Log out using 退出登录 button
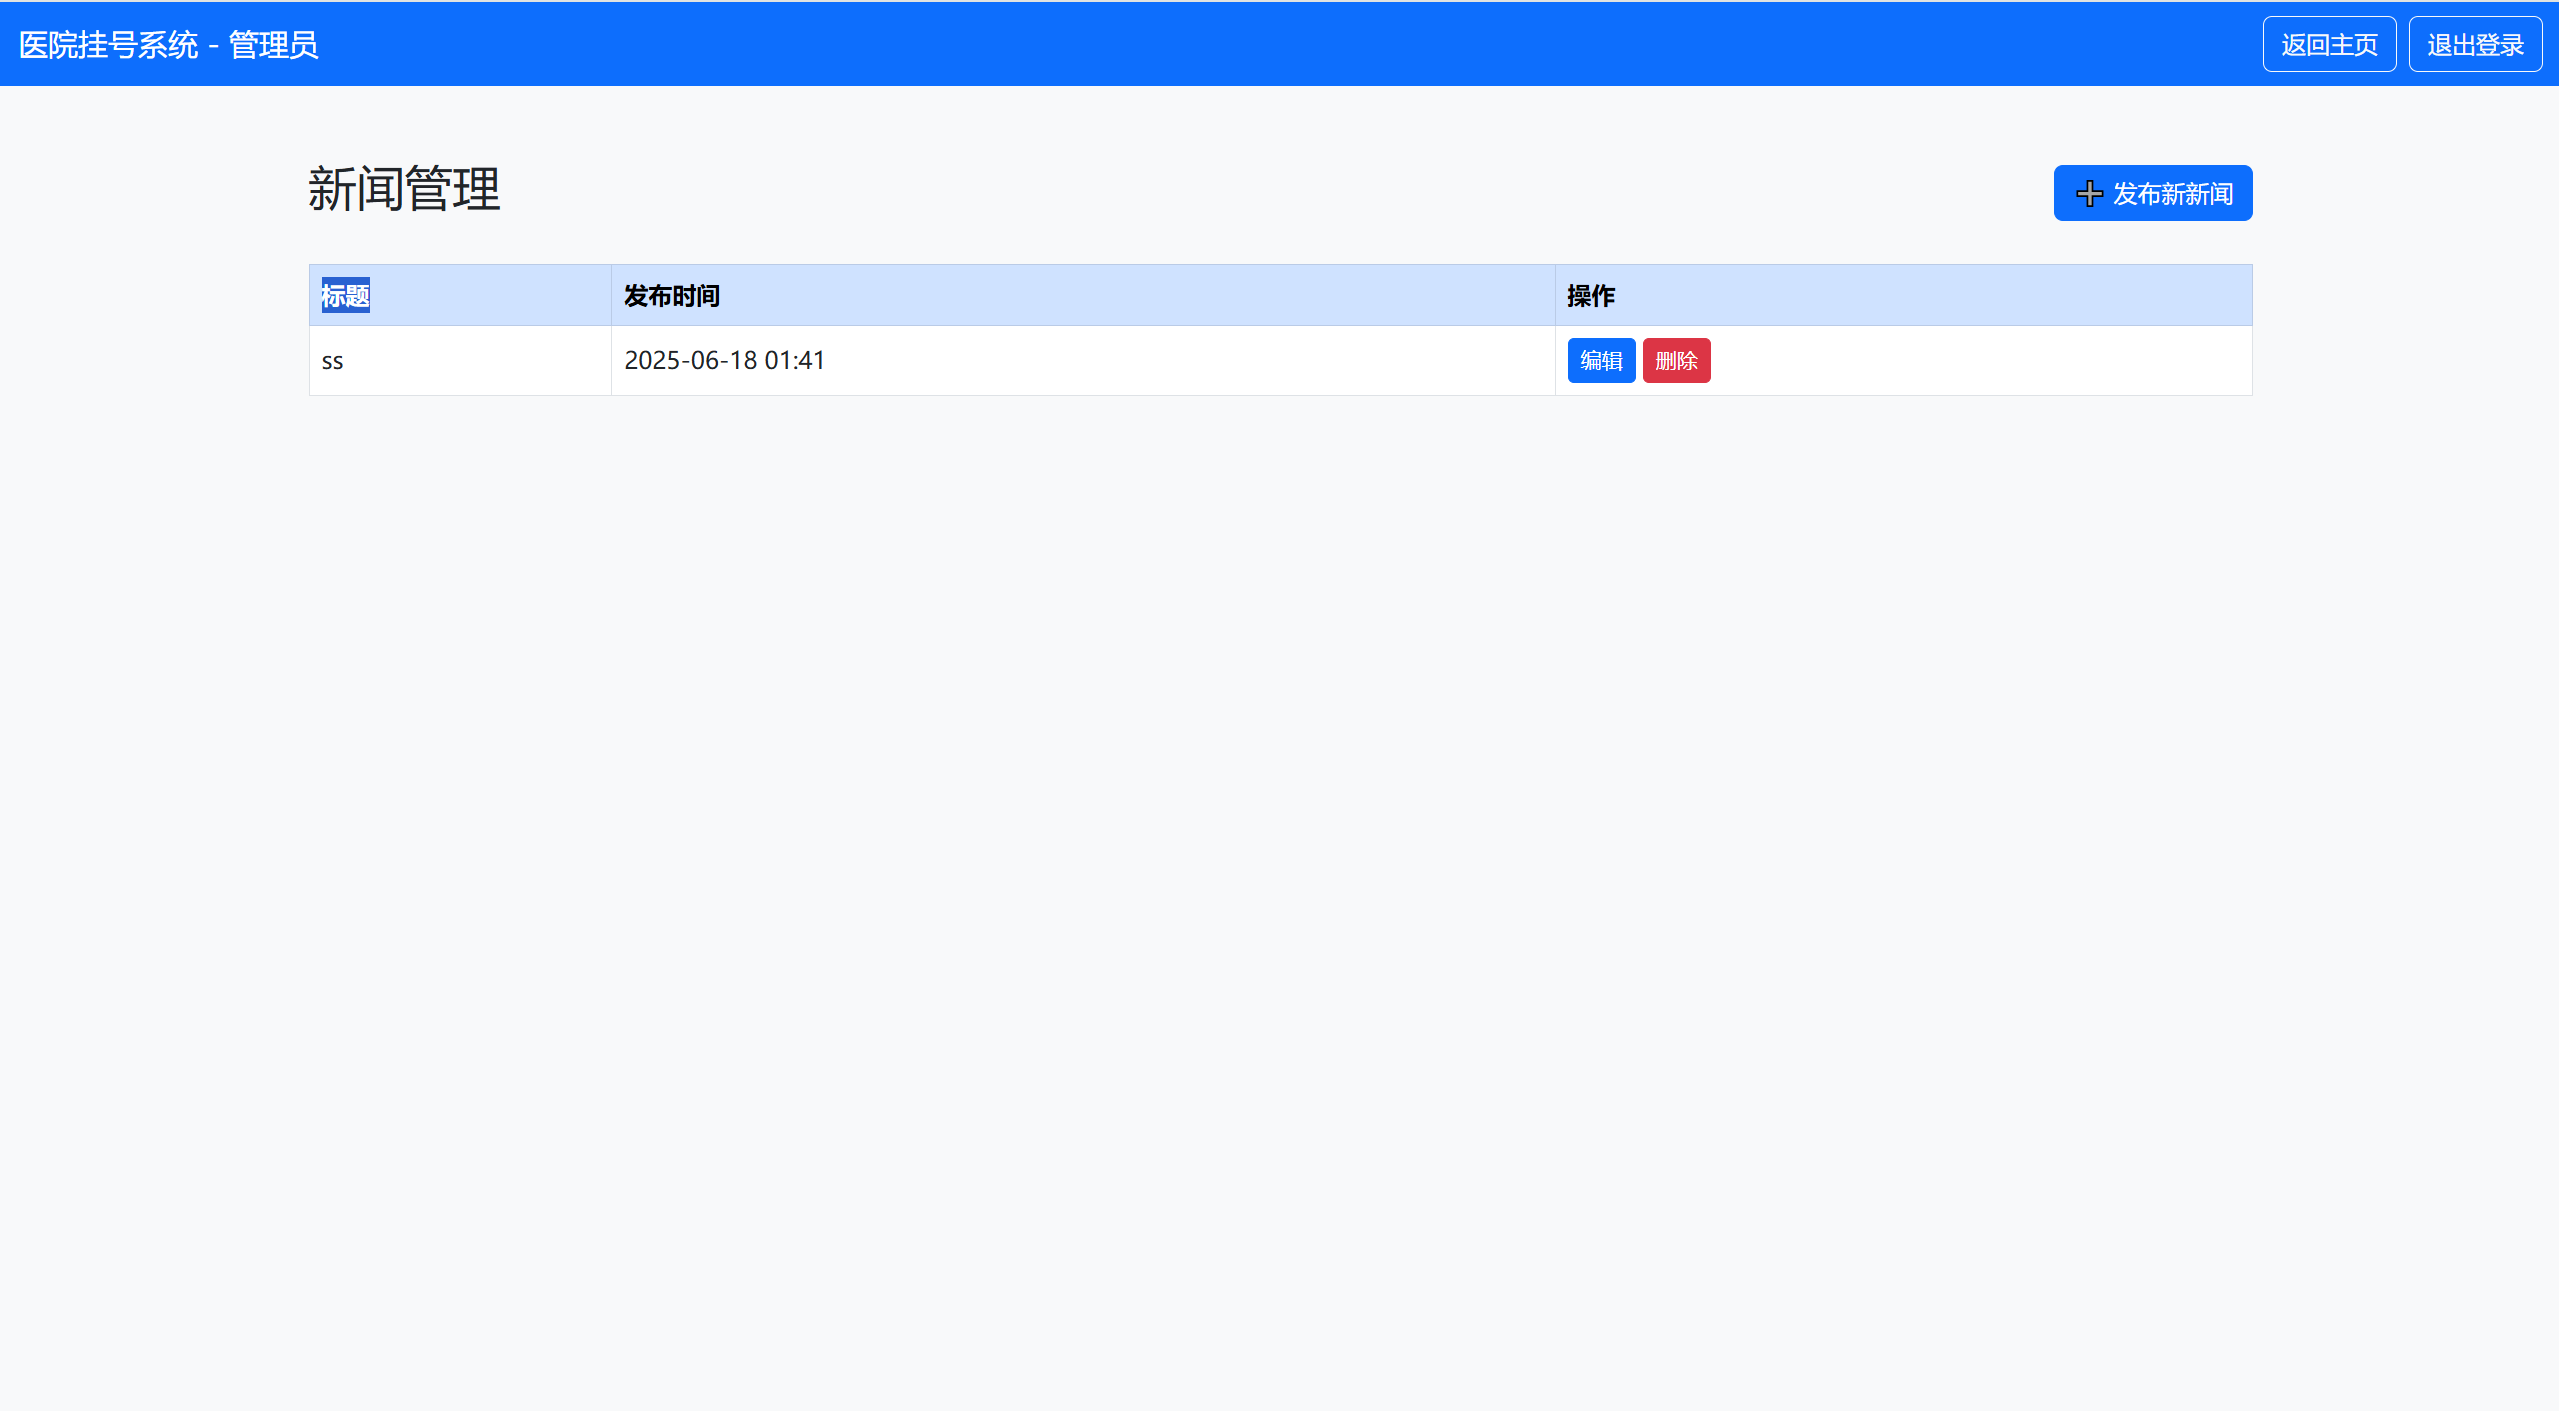 [2474, 45]
